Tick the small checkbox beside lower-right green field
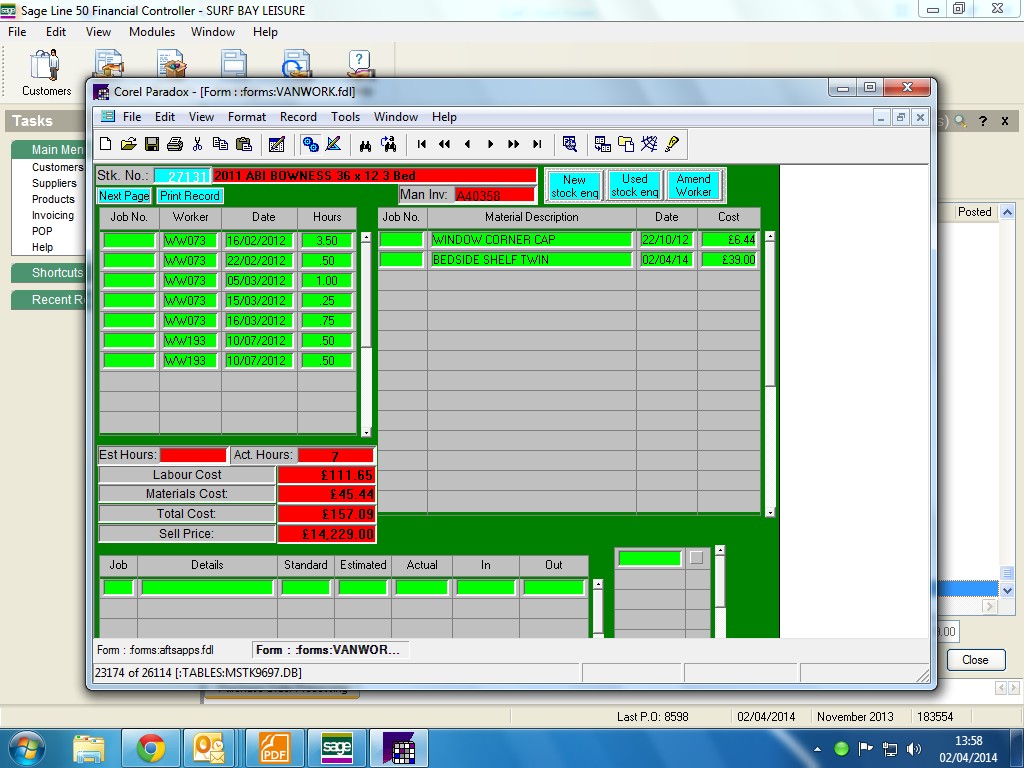The height and width of the screenshot is (768, 1024). pyautogui.click(x=696, y=558)
